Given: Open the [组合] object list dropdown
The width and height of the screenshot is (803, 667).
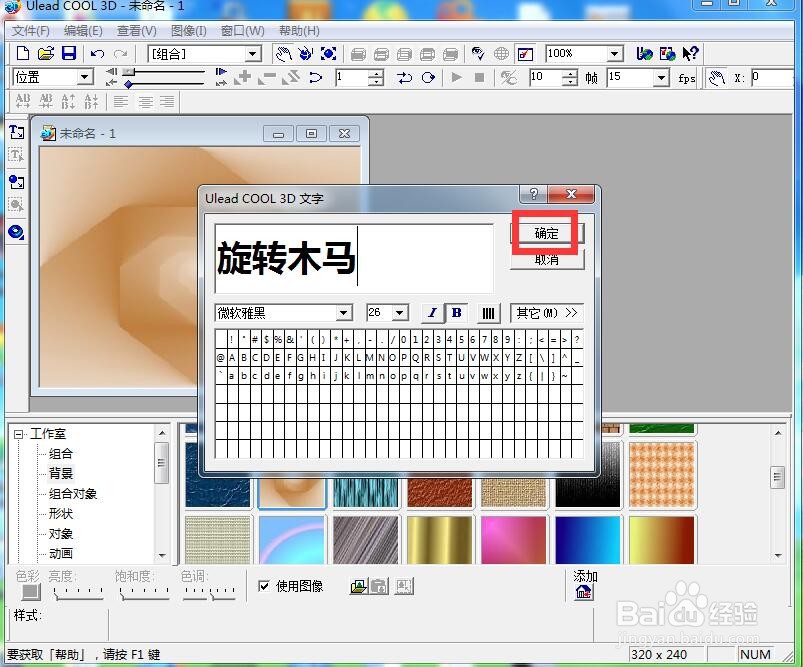Looking at the screenshot, I should point(252,54).
